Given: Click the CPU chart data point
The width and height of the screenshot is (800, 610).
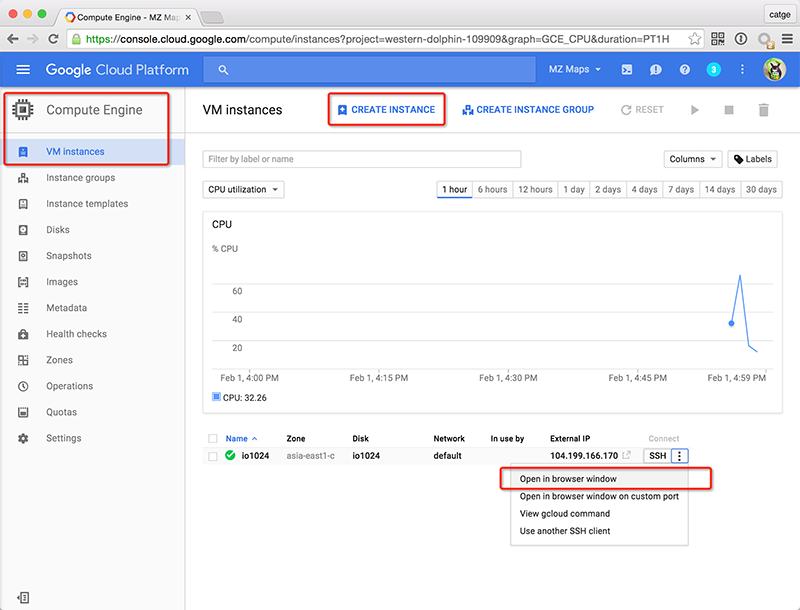Looking at the screenshot, I should click(x=731, y=323).
